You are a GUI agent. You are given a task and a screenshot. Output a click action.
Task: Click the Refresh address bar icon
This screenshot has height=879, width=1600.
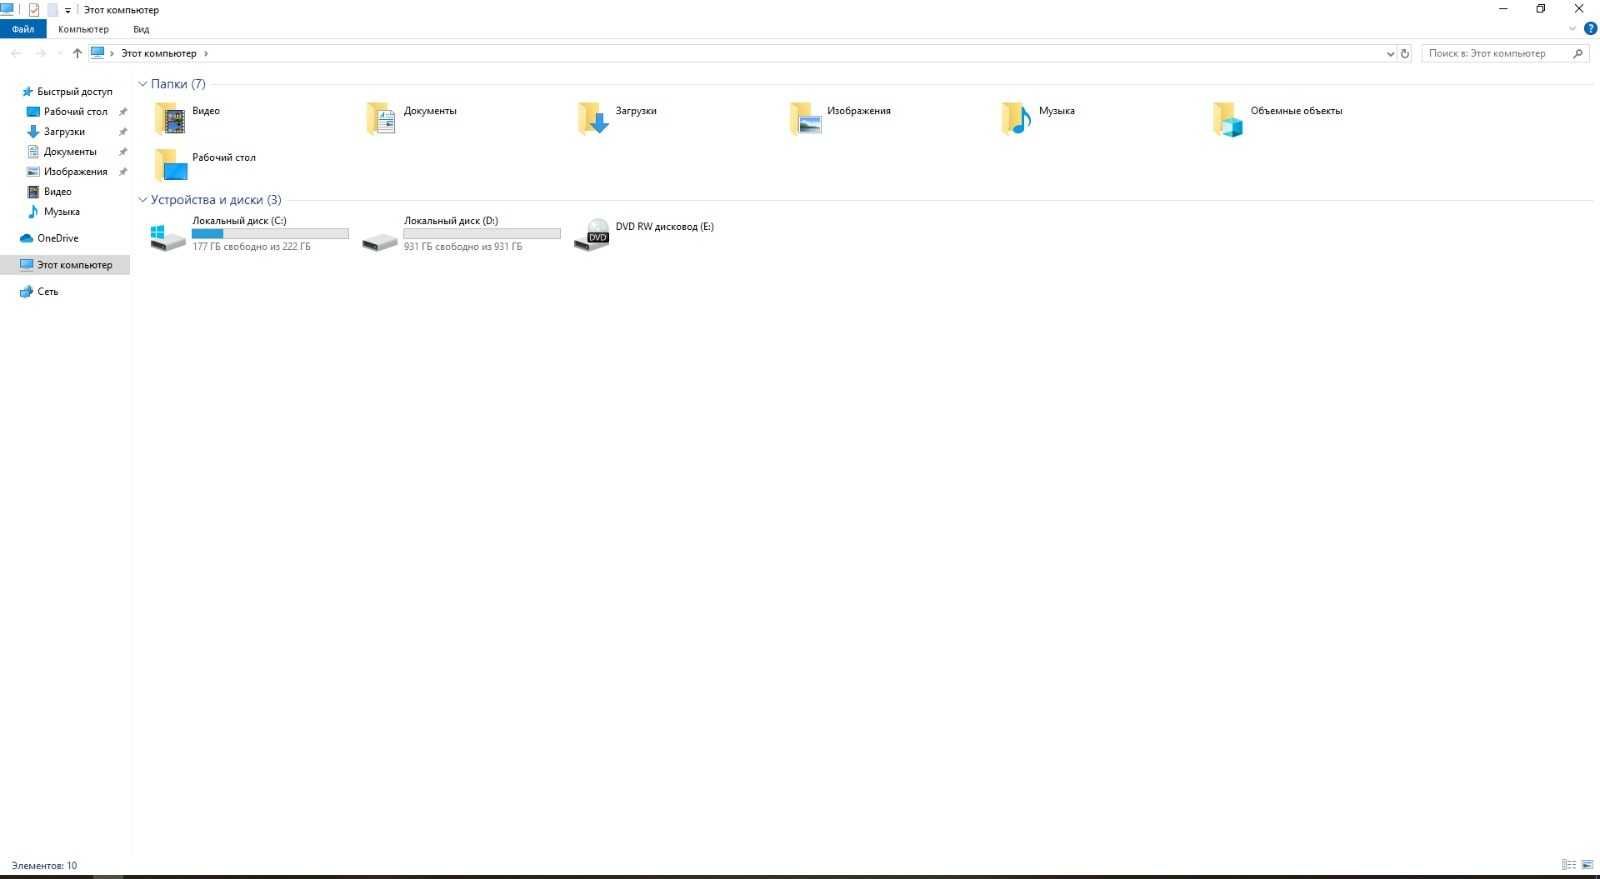pos(1405,53)
